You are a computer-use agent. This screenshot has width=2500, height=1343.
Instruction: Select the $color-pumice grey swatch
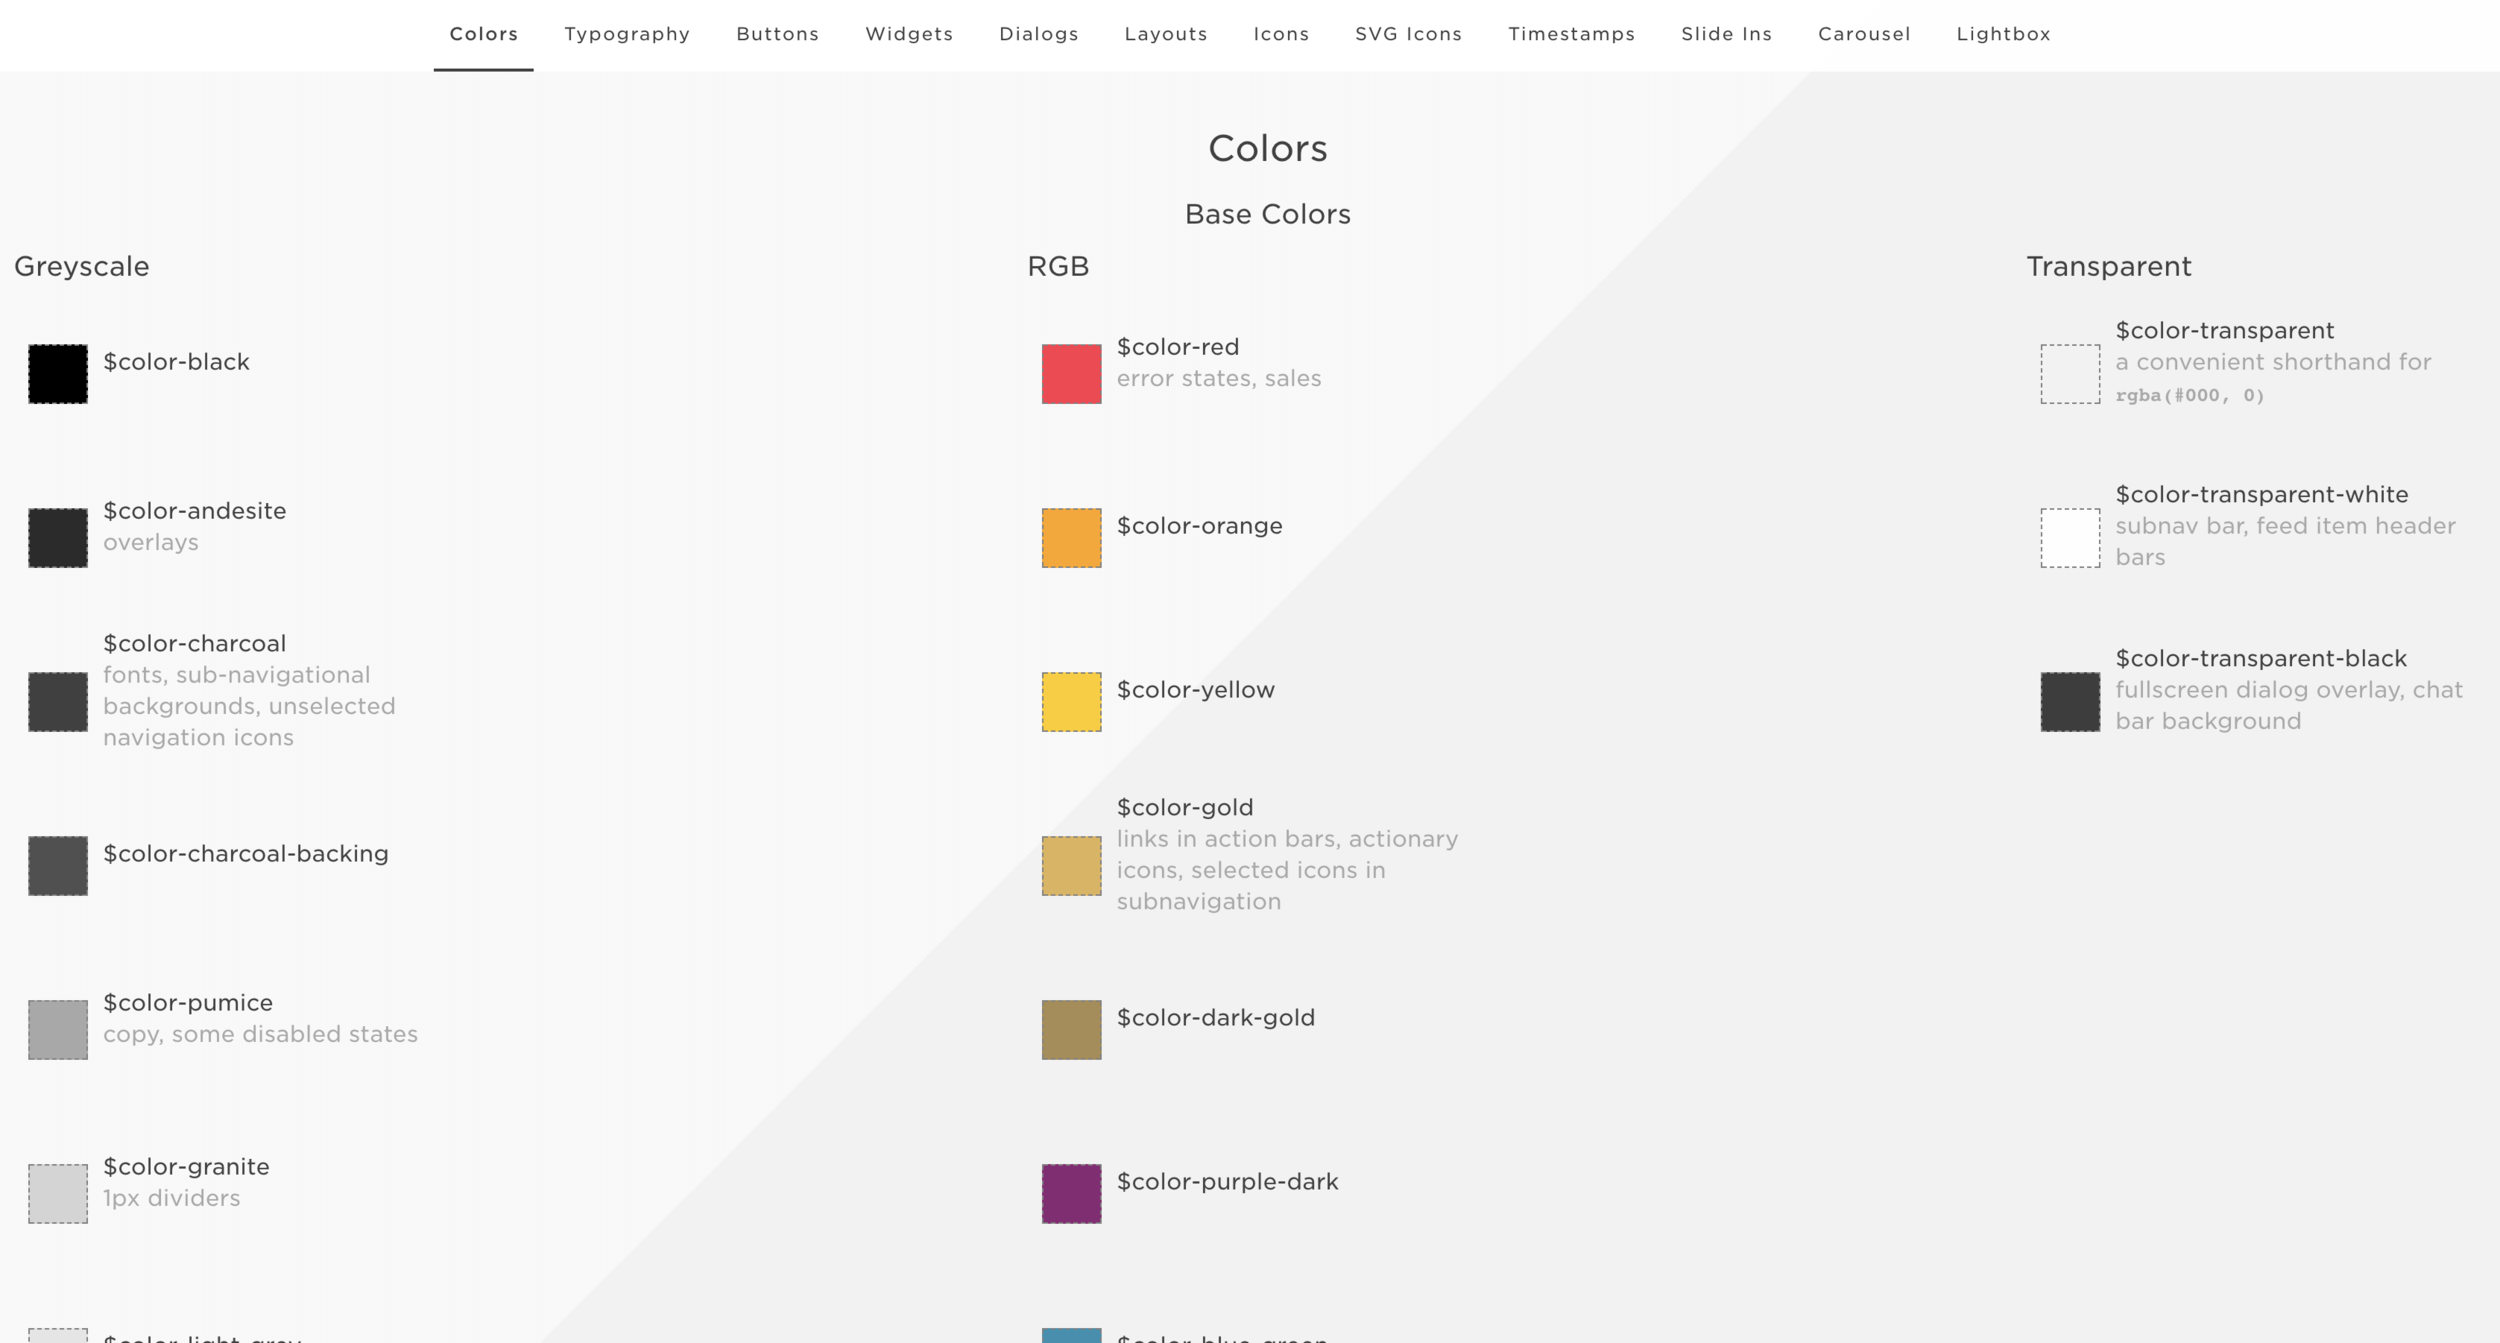[x=58, y=1030]
